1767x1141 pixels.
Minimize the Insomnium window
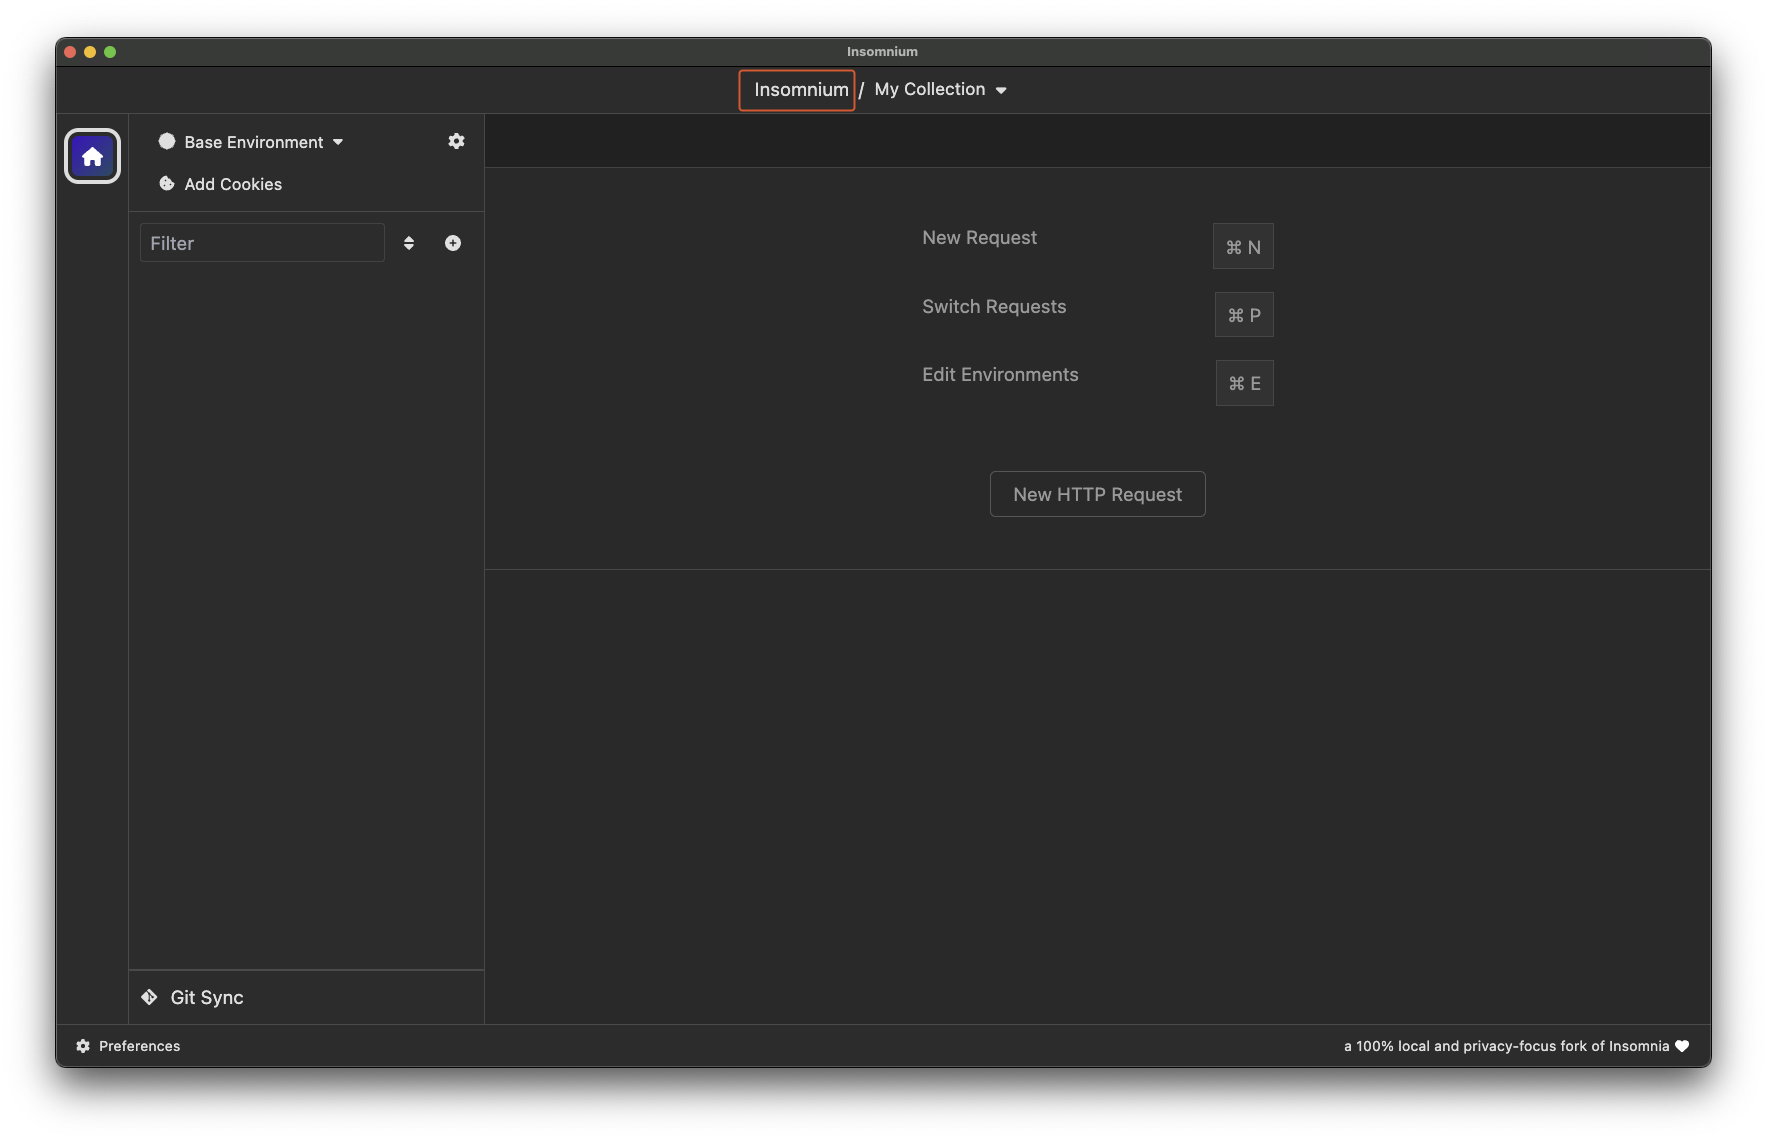click(x=90, y=52)
